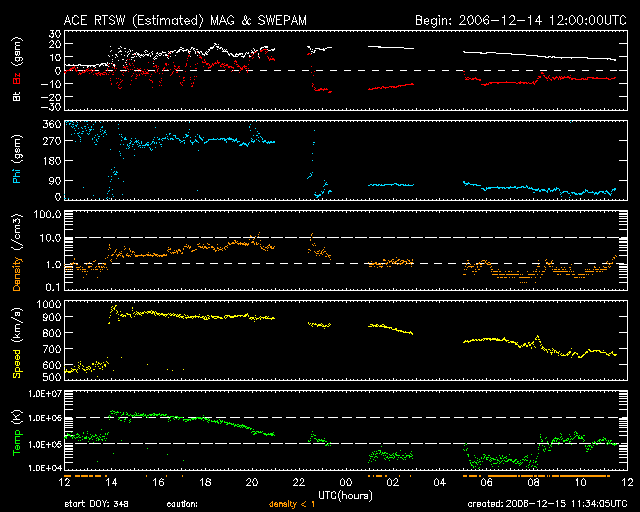640x512 pixels.
Task: Click the 18 hour tick on the time axis
Action: tap(205, 483)
